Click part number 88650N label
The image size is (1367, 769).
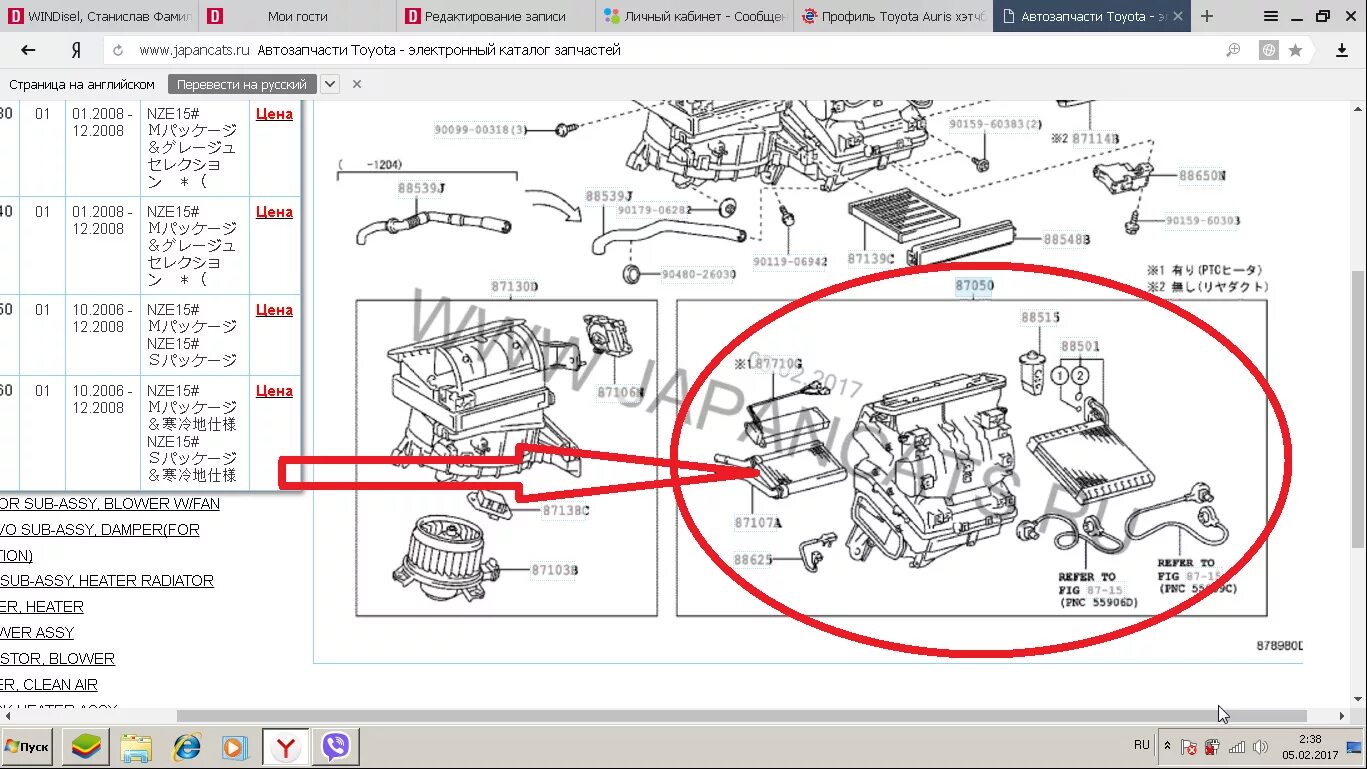coord(1203,176)
